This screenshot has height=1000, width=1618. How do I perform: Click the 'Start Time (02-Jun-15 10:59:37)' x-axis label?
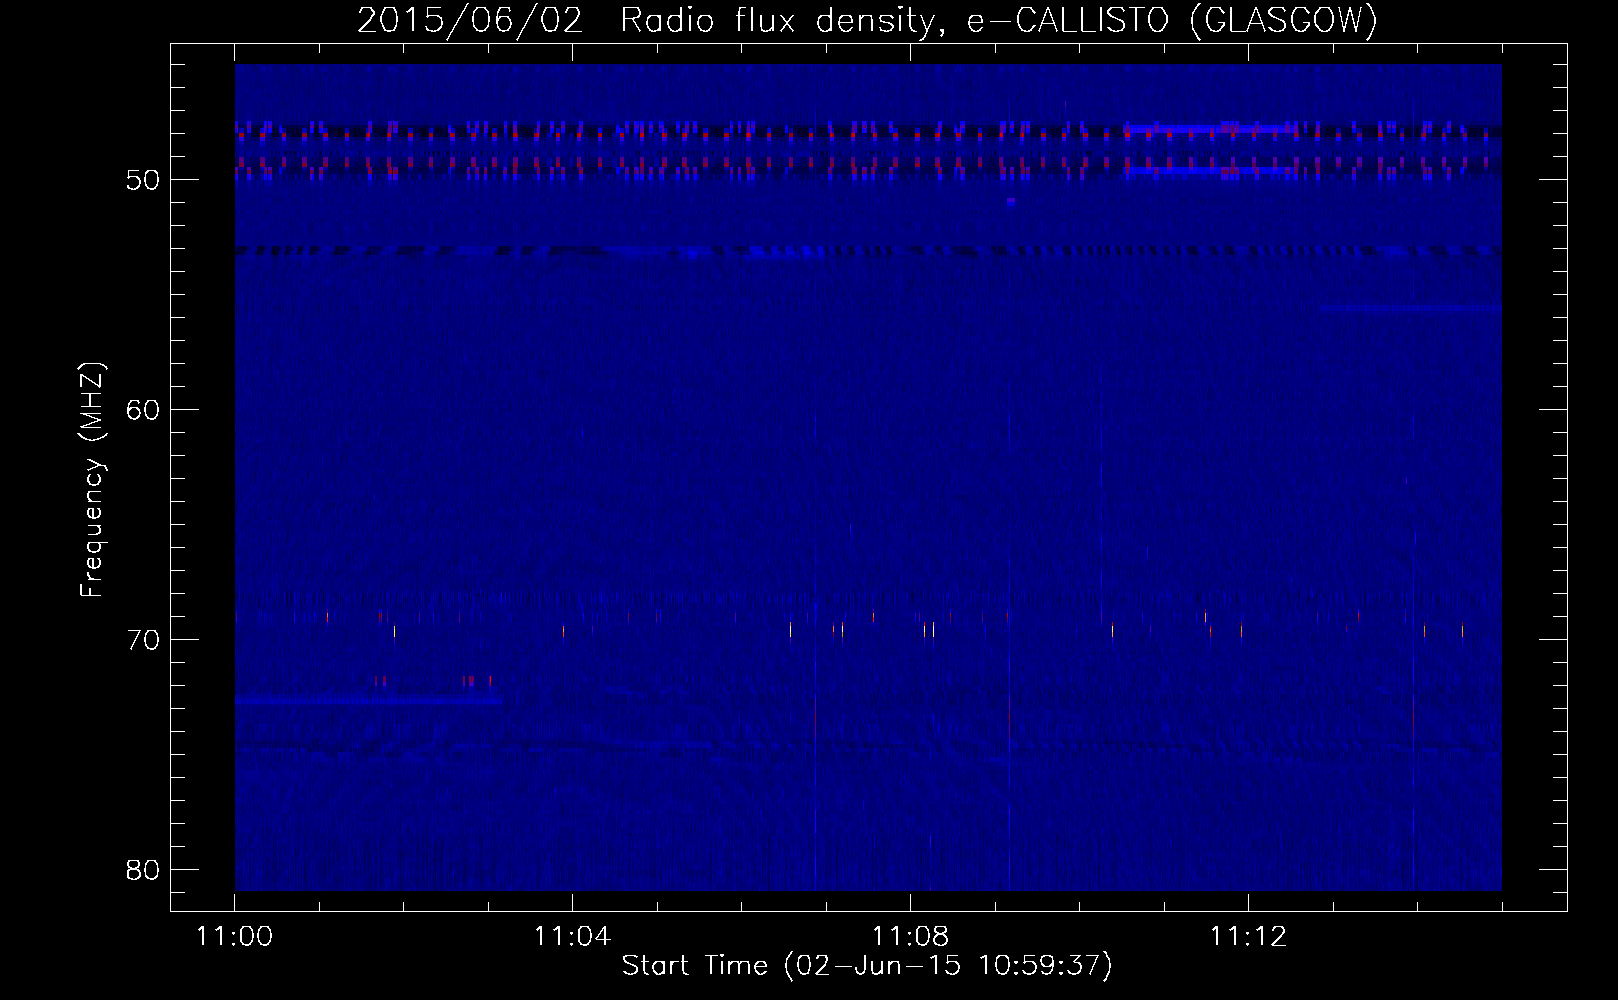click(867, 966)
